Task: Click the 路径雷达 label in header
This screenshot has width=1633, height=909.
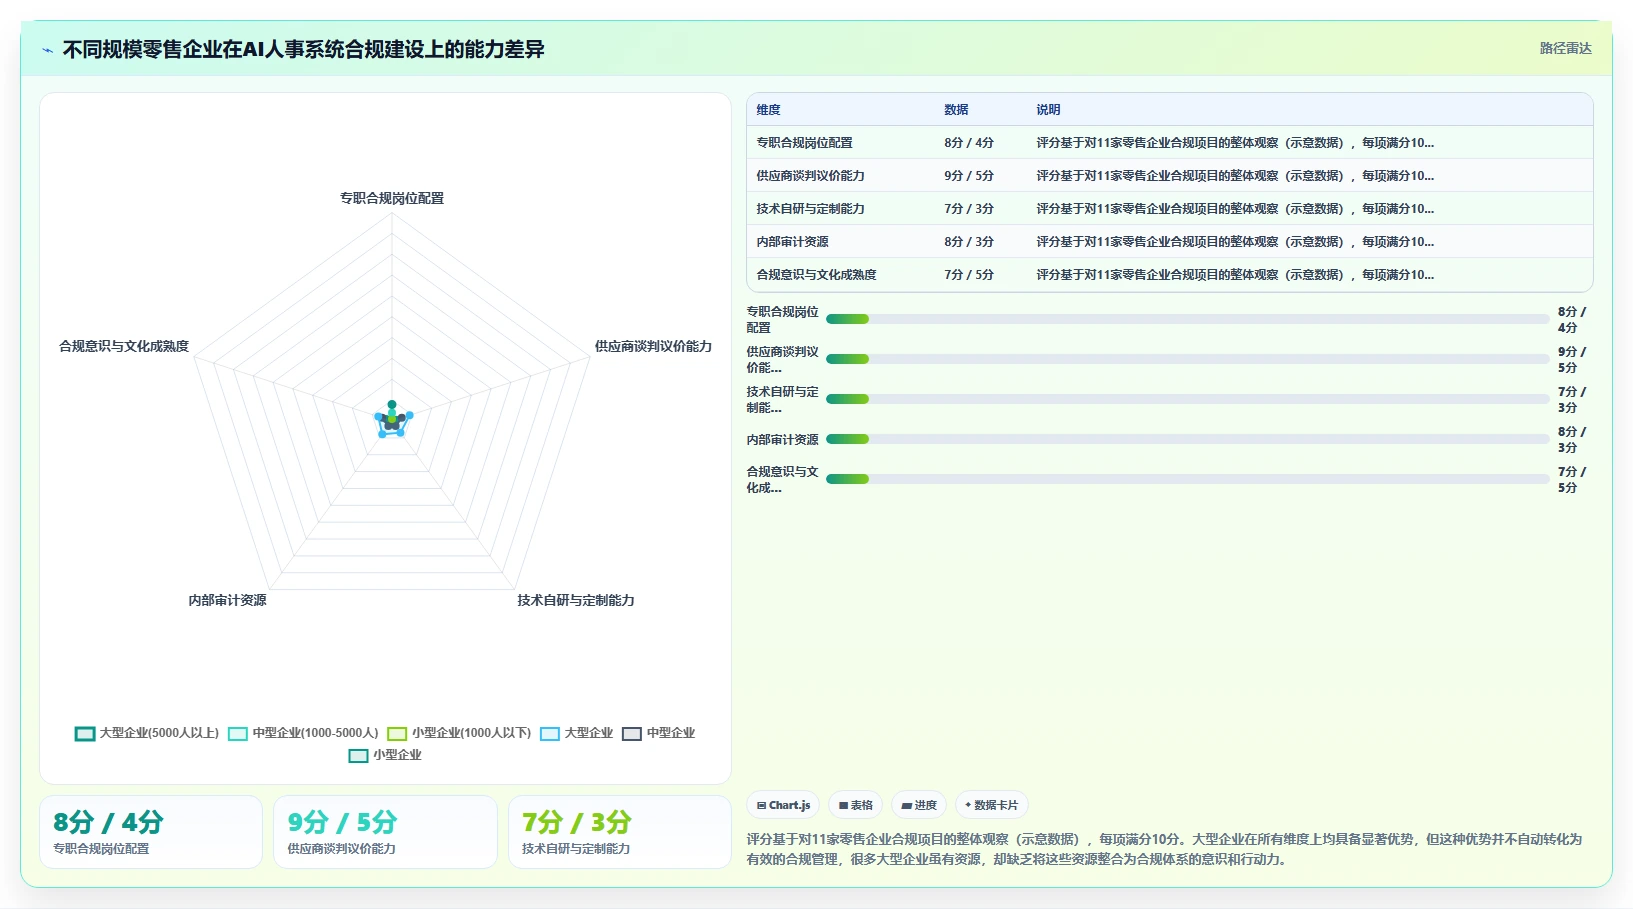Action: coord(1565,48)
